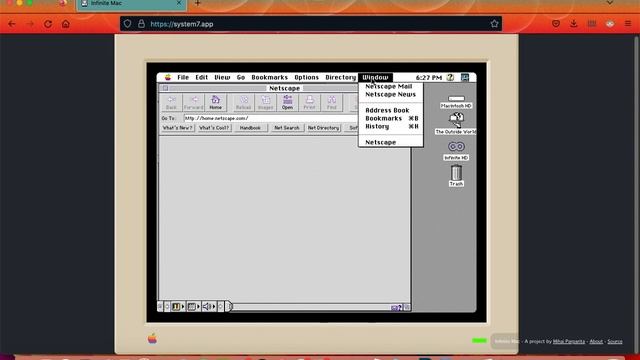Open Firefox downloads panel
Image resolution: width=640 pixels, height=360 pixels.
coord(573,24)
